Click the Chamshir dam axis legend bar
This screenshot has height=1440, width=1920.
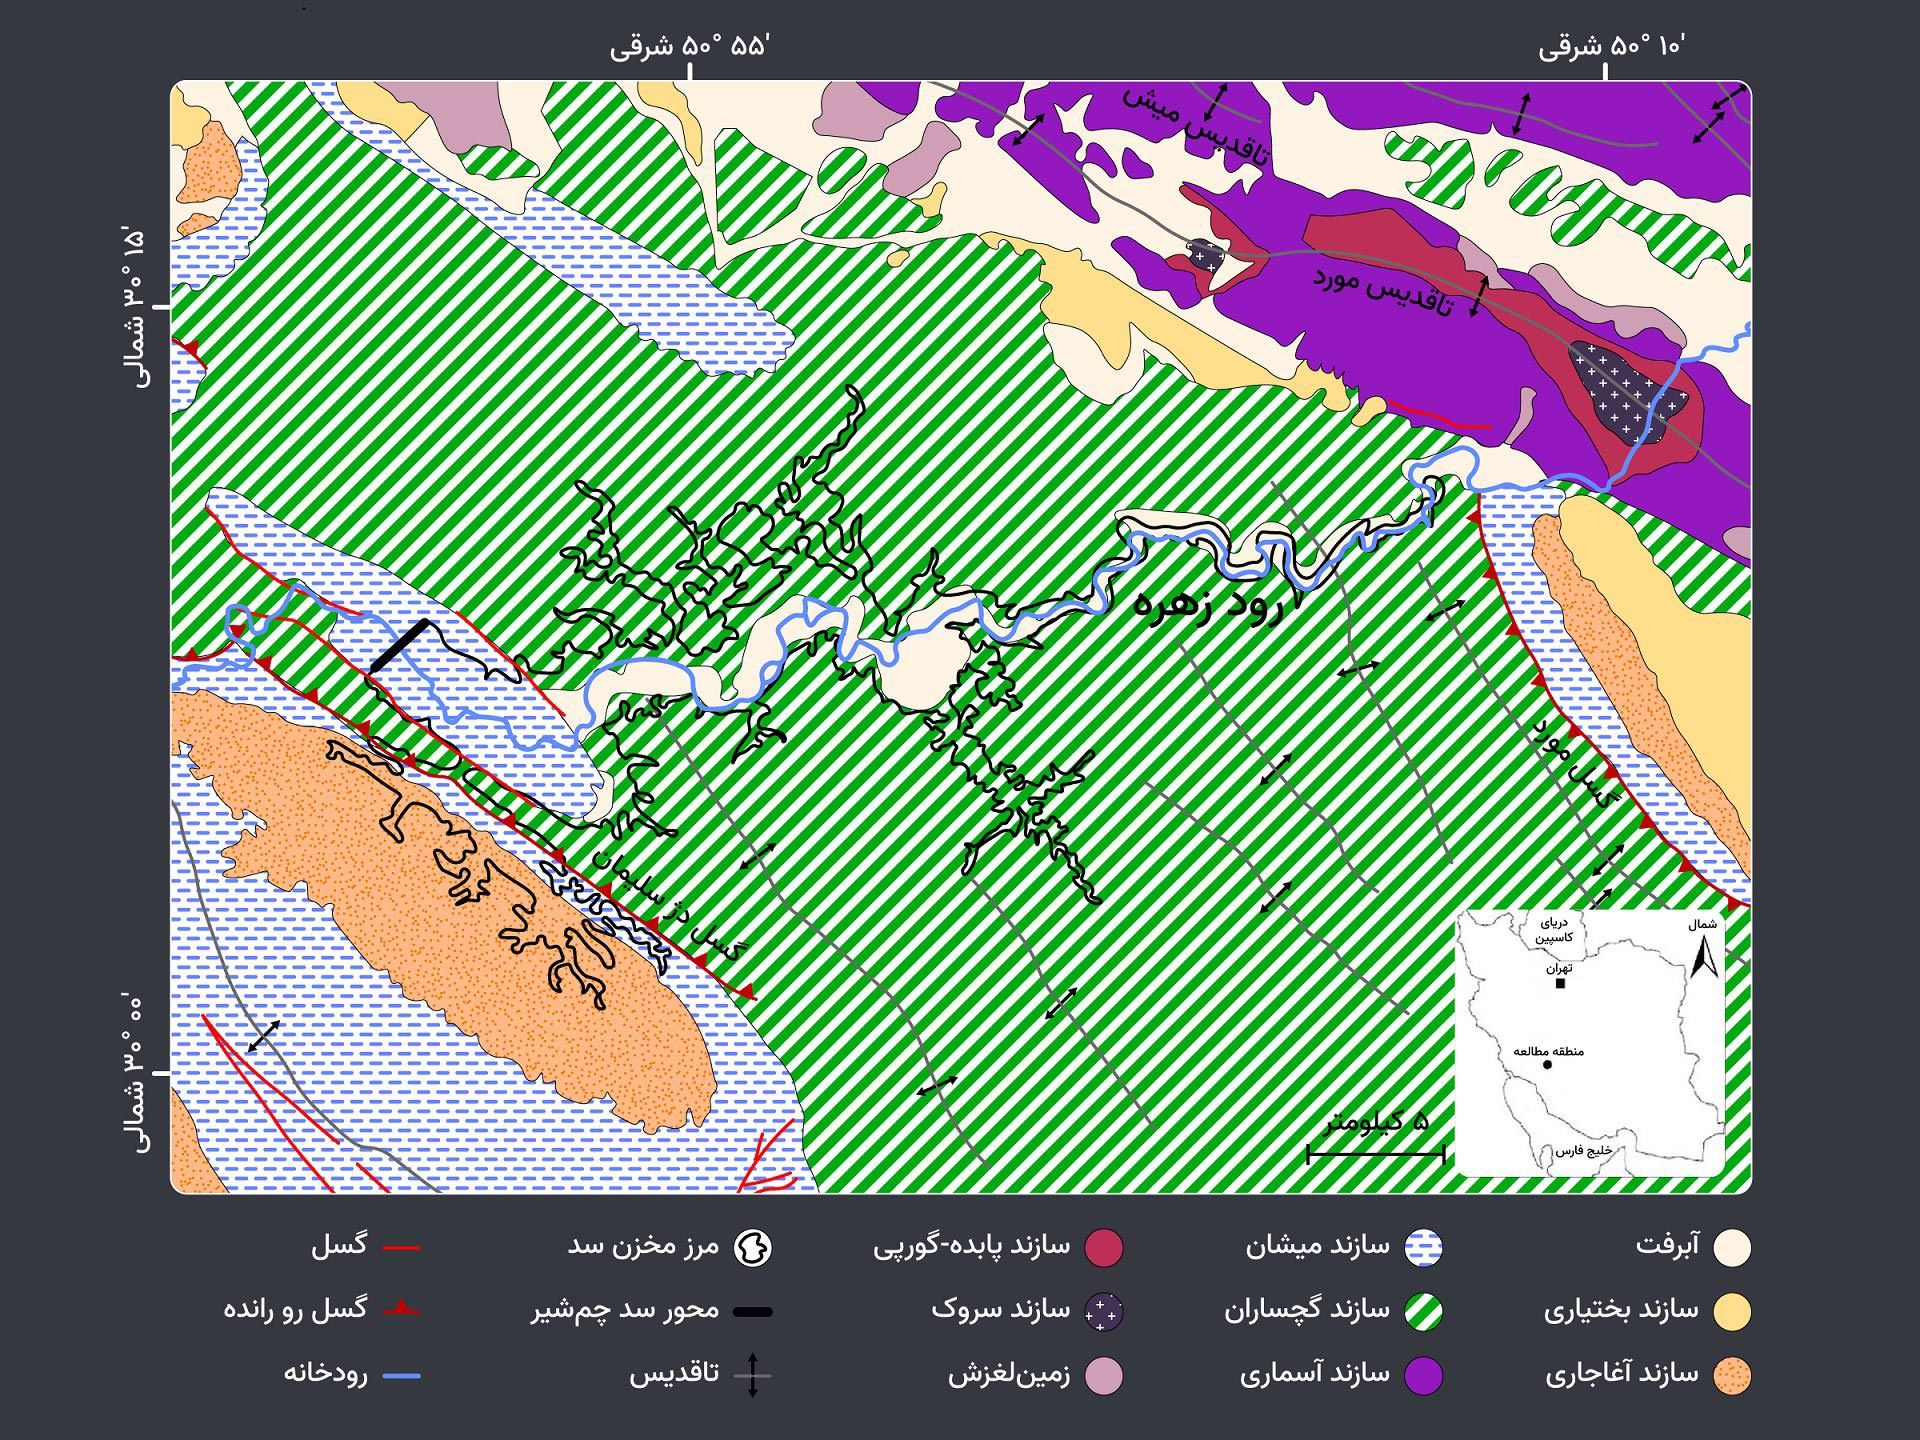[752, 1311]
